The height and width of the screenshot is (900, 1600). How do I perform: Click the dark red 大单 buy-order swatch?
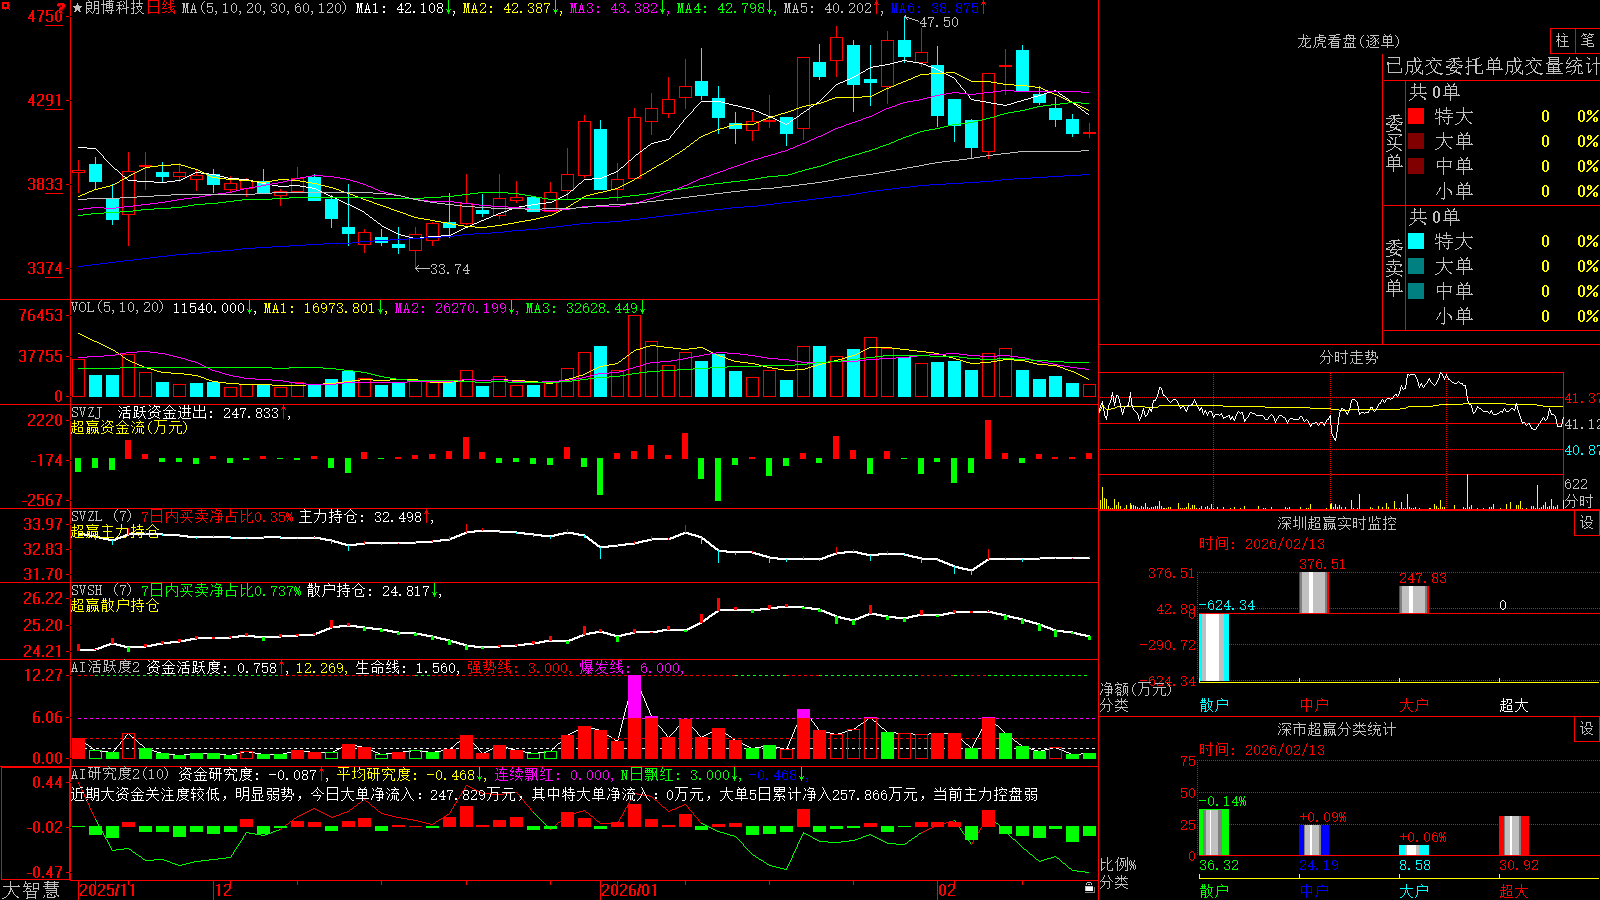[x=1416, y=141]
